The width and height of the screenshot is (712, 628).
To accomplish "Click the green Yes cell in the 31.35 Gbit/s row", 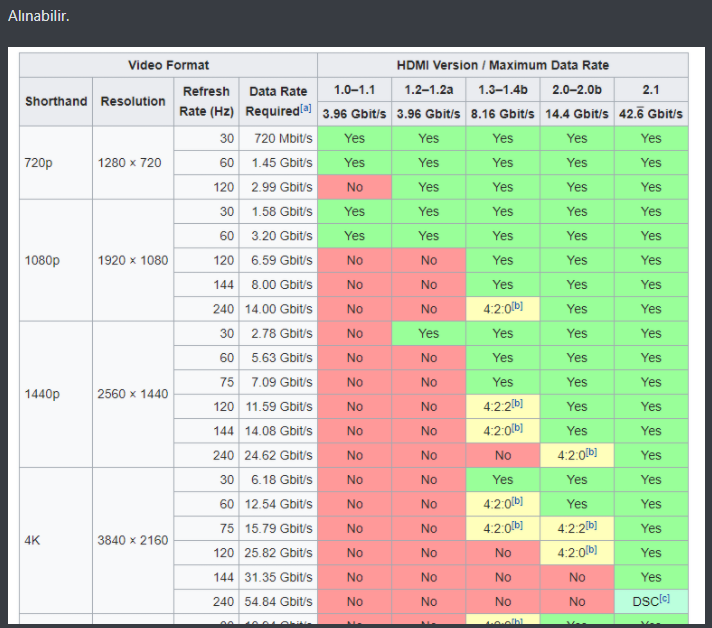I will (x=651, y=578).
